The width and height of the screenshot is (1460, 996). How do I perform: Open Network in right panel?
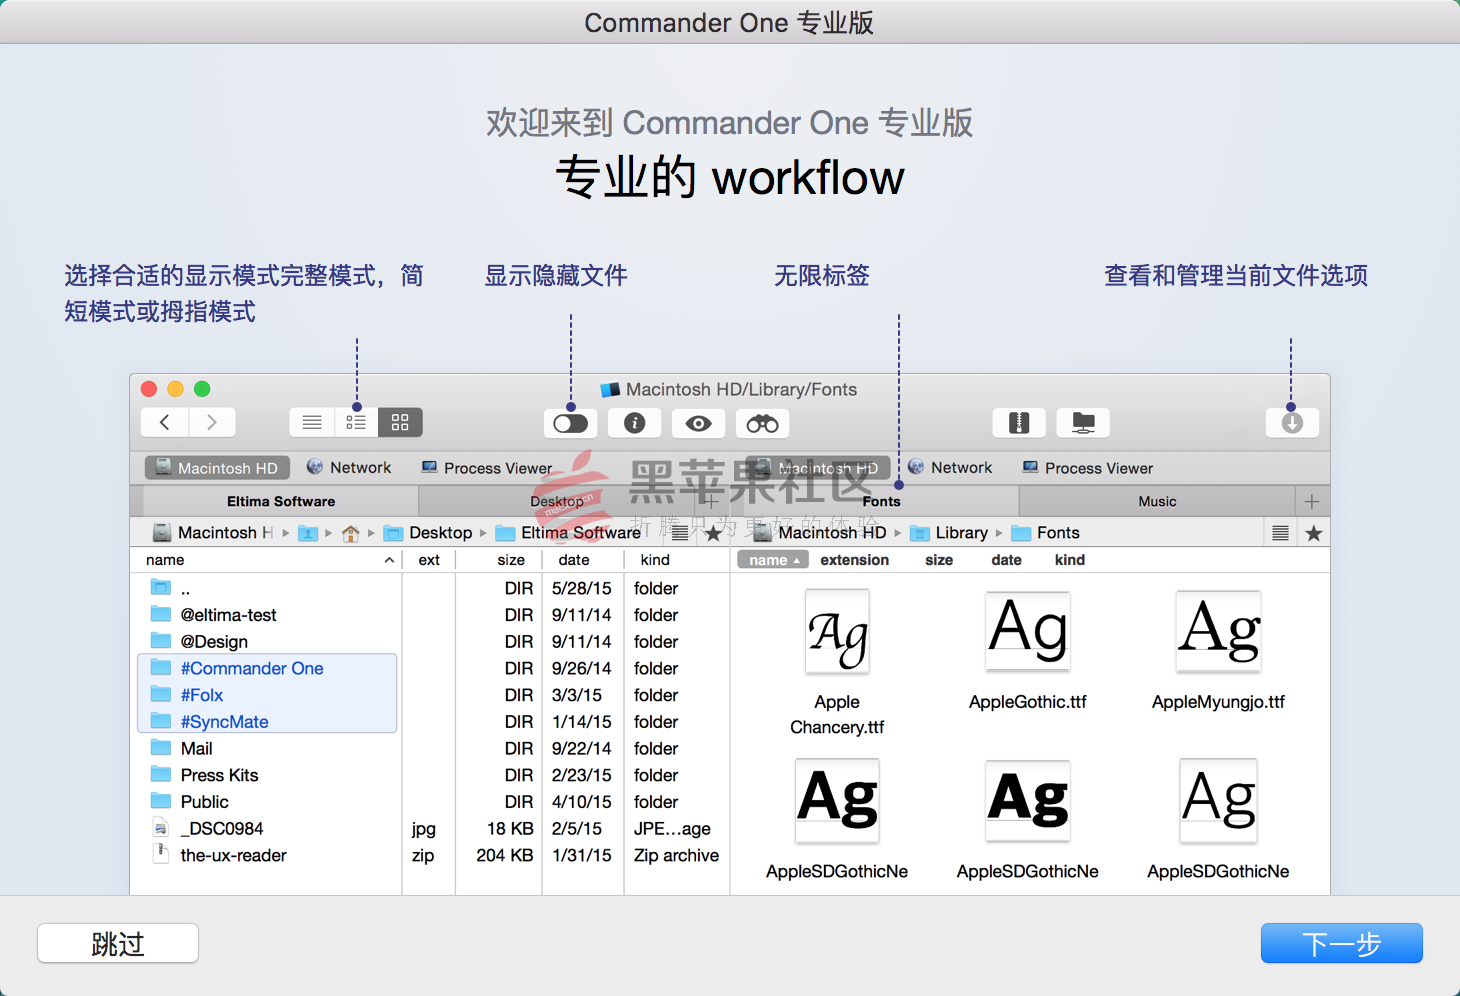(950, 467)
